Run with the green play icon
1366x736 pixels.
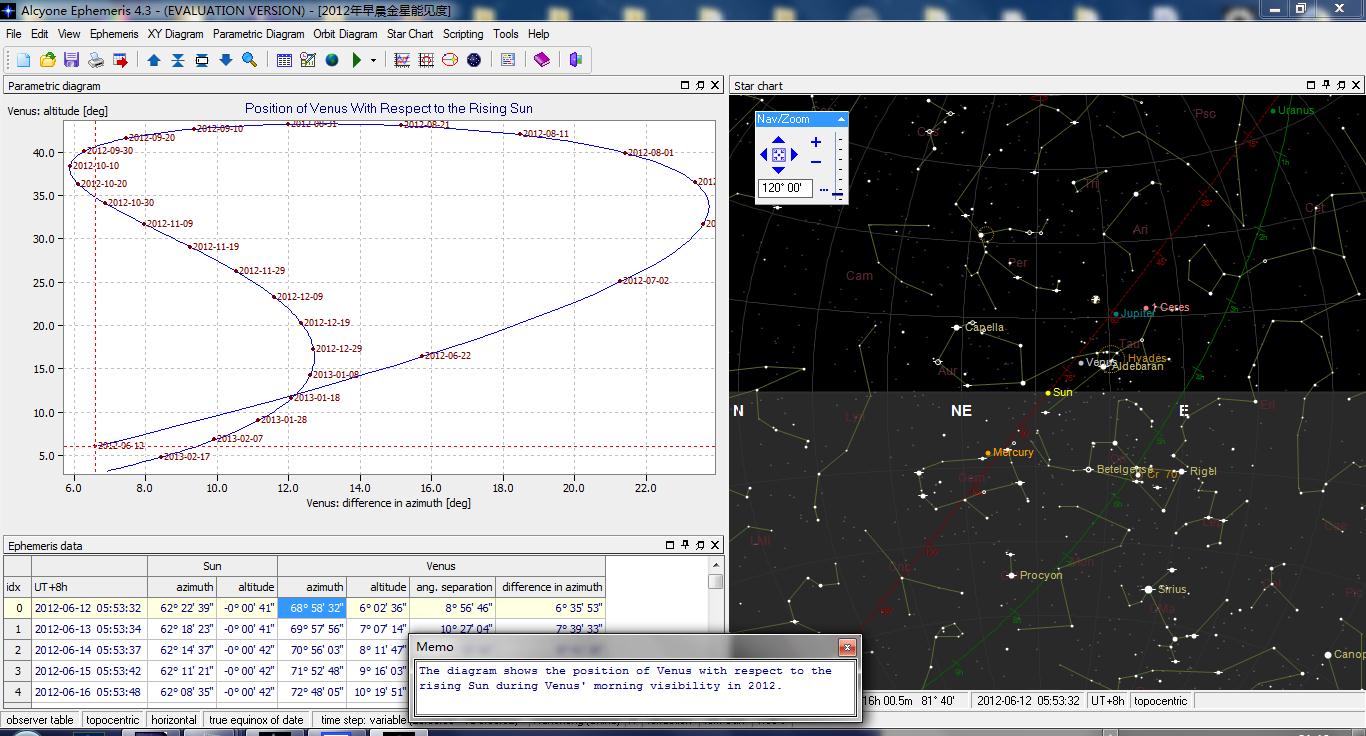(356, 60)
